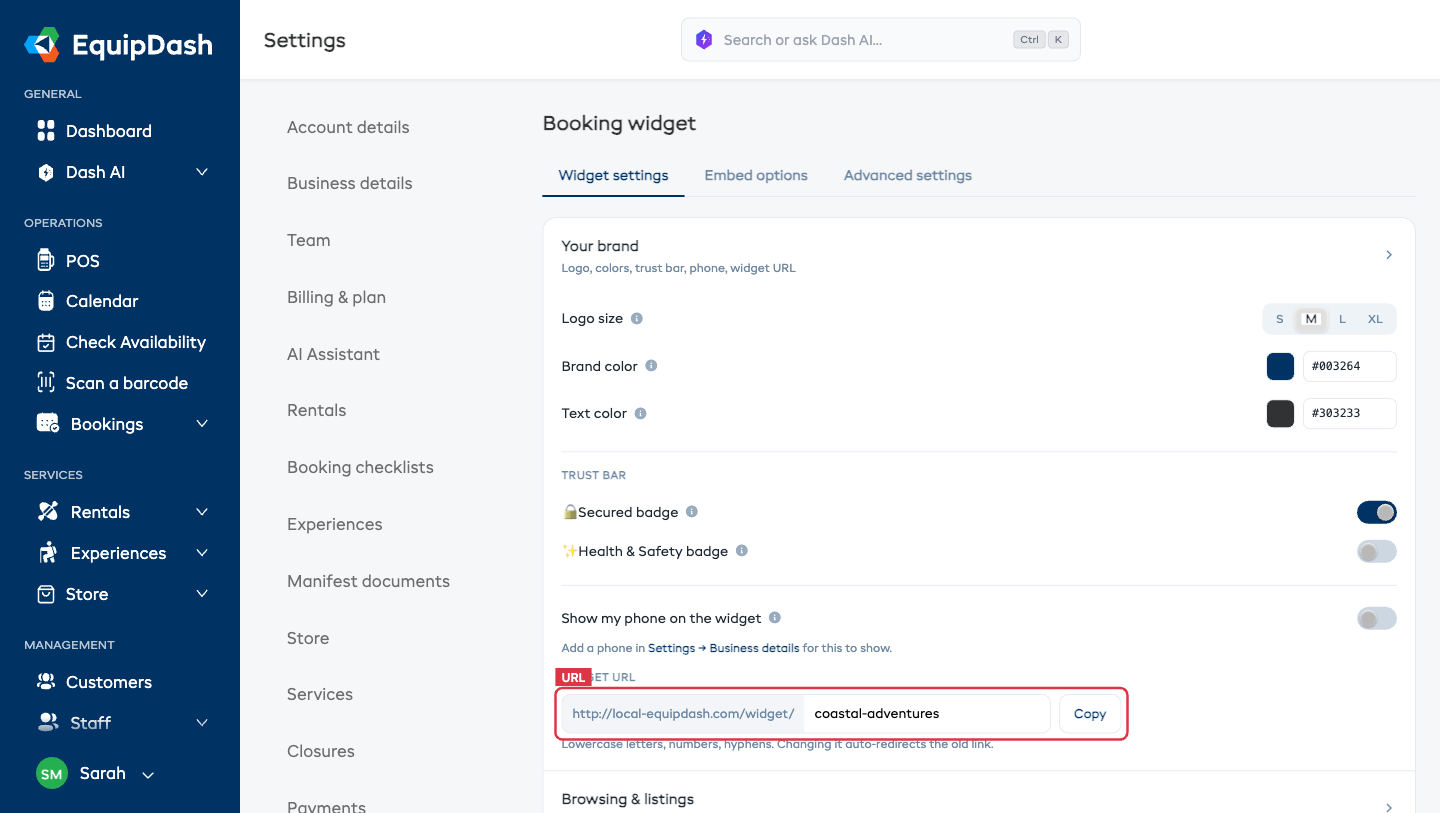1440x813 pixels.
Task: Expand the Rentals sidebar chevron
Action: tap(202, 512)
